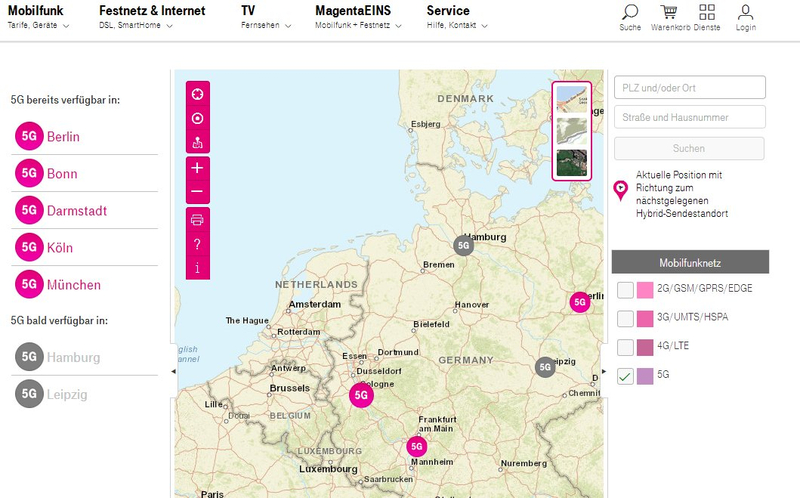Select Berlin city link
The width and height of the screenshot is (800, 498).
tap(63, 136)
